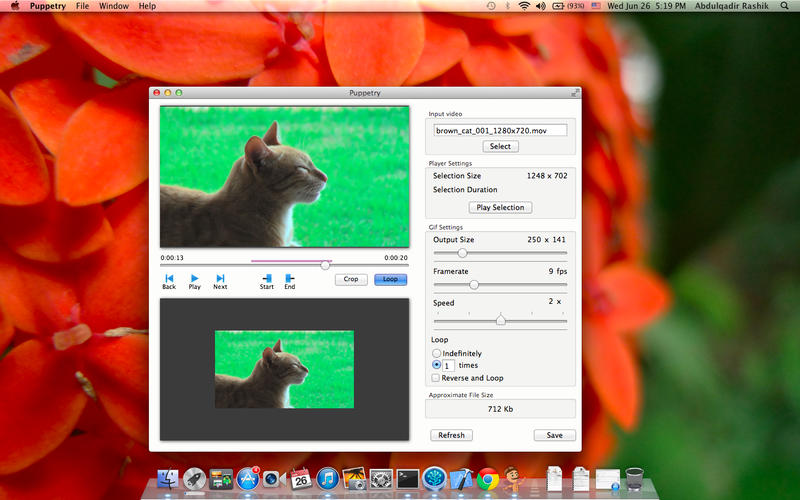Click the Select video button
This screenshot has width=800, height=500.
click(x=500, y=146)
